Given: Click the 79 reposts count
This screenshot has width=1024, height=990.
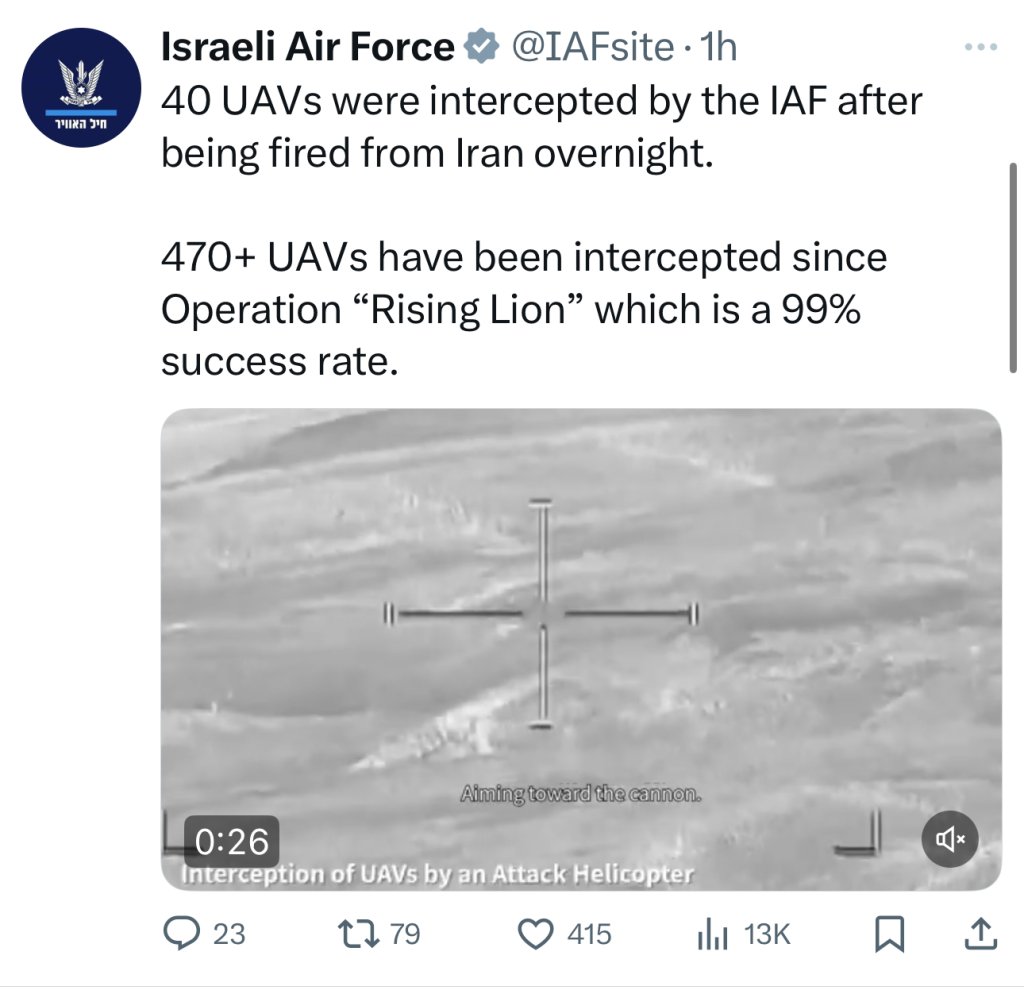Looking at the screenshot, I should pos(405,934).
